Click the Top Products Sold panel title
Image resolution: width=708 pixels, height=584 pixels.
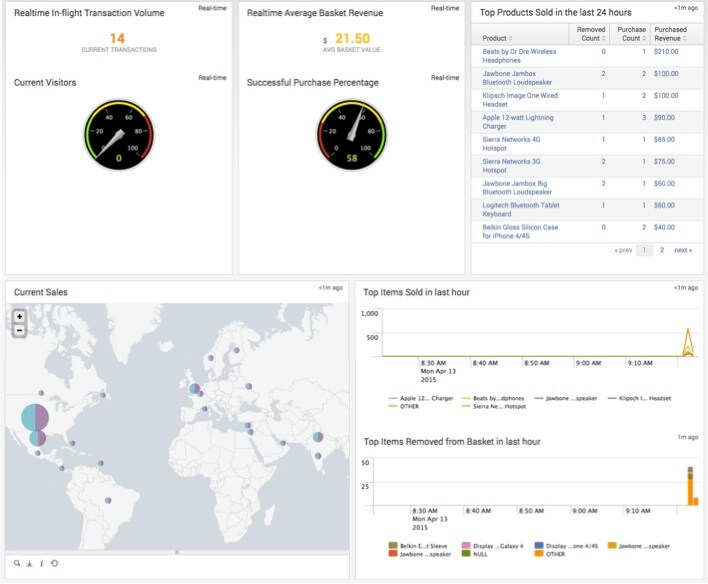555,13
